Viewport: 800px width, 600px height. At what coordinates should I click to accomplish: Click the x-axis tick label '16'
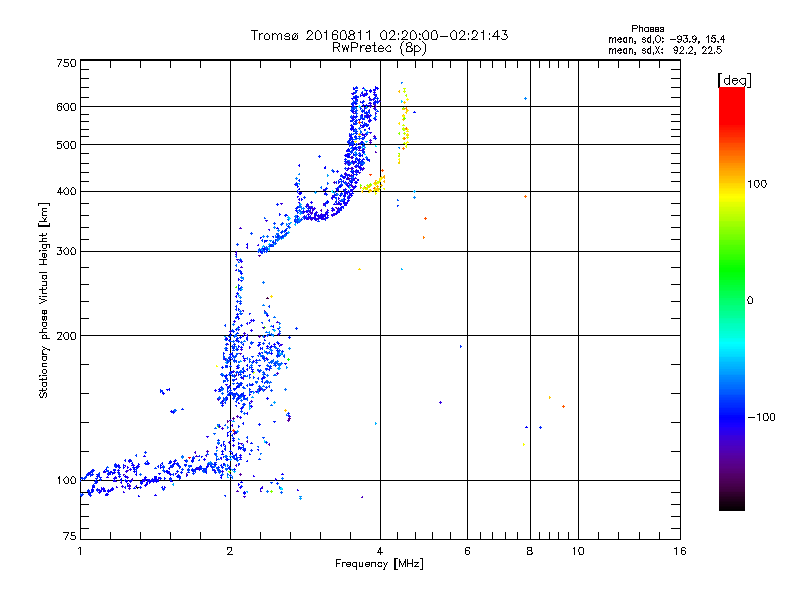(x=680, y=551)
